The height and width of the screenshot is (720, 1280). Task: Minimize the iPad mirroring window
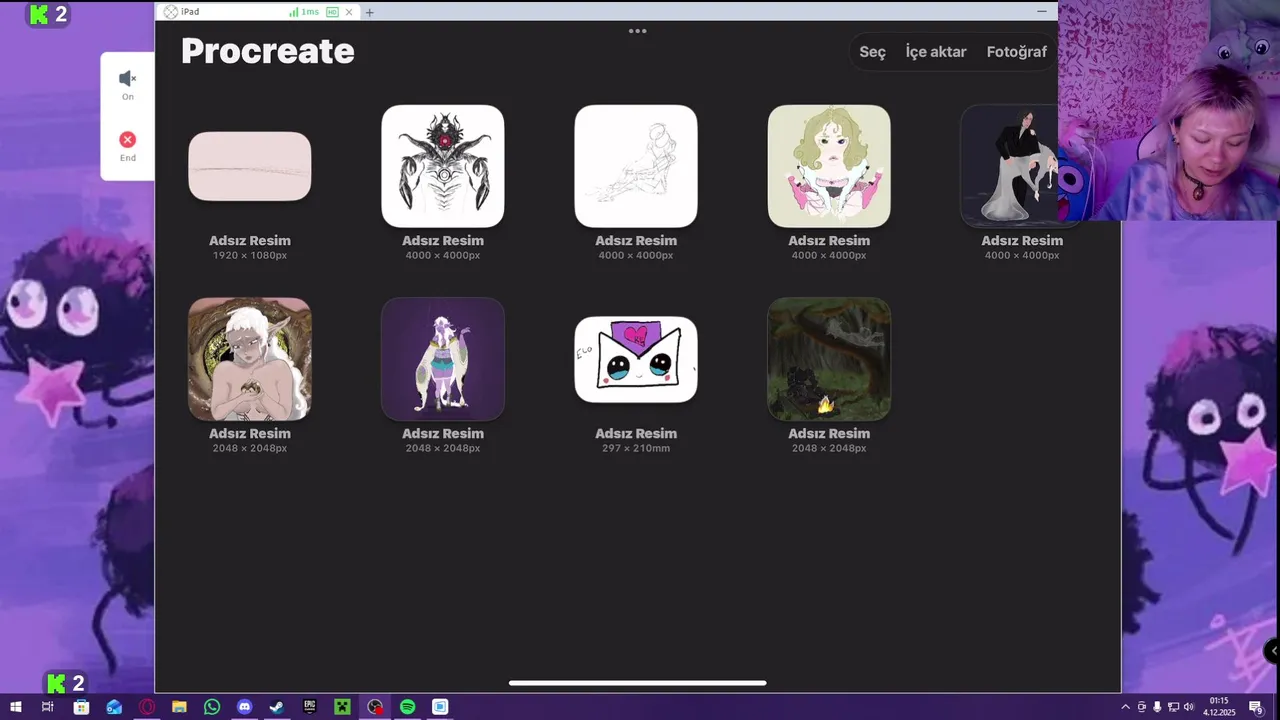pyautogui.click(x=1041, y=12)
